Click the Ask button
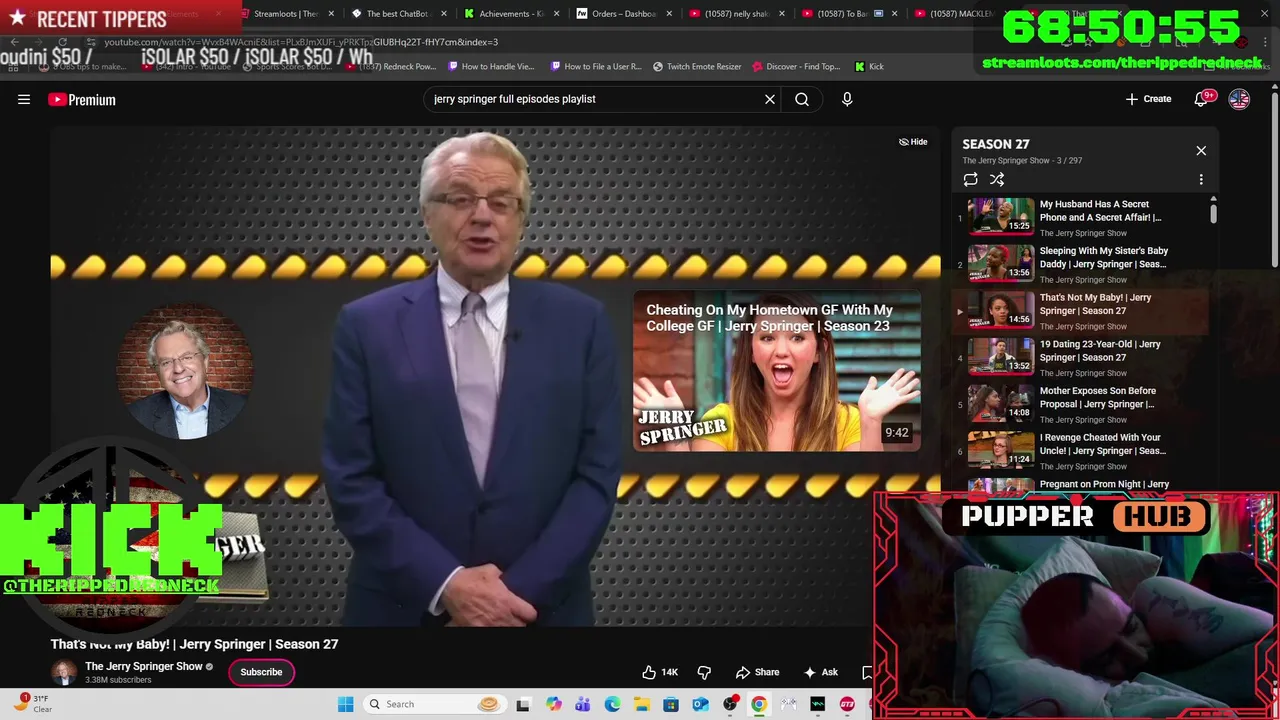The height and width of the screenshot is (720, 1280). tap(821, 672)
